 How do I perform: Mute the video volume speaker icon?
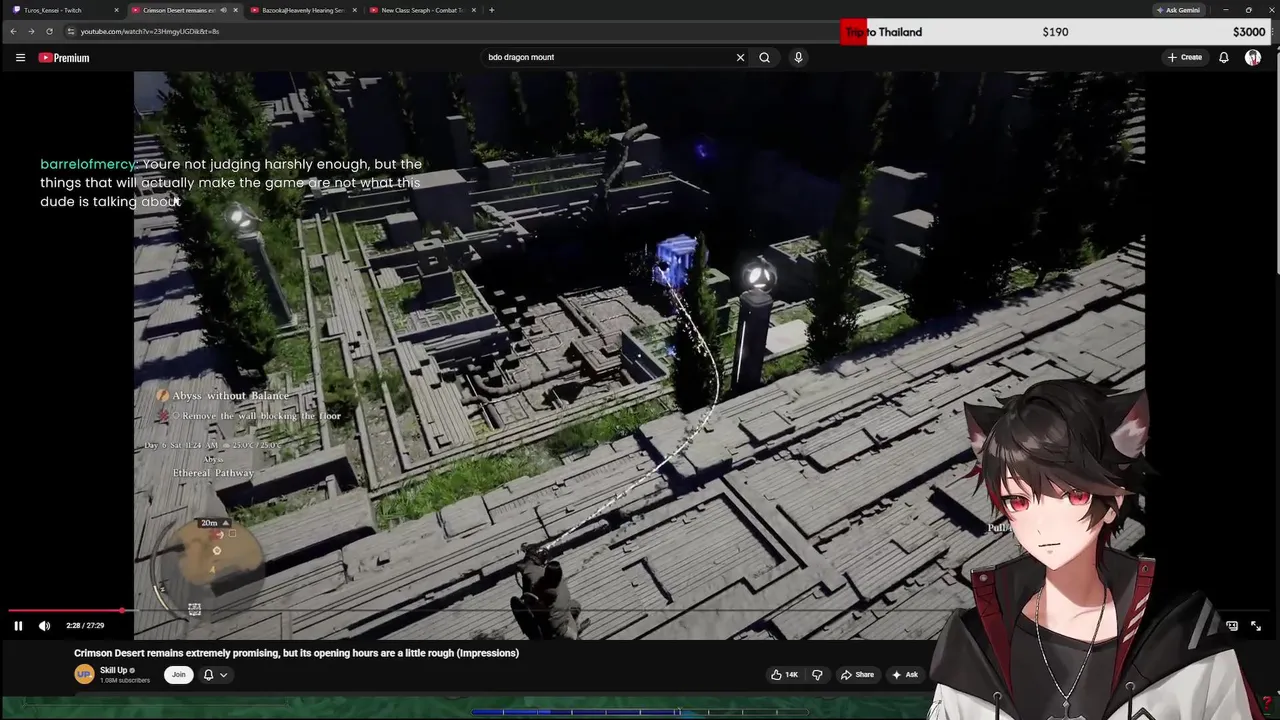pyautogui.click(x=44, y=626)
